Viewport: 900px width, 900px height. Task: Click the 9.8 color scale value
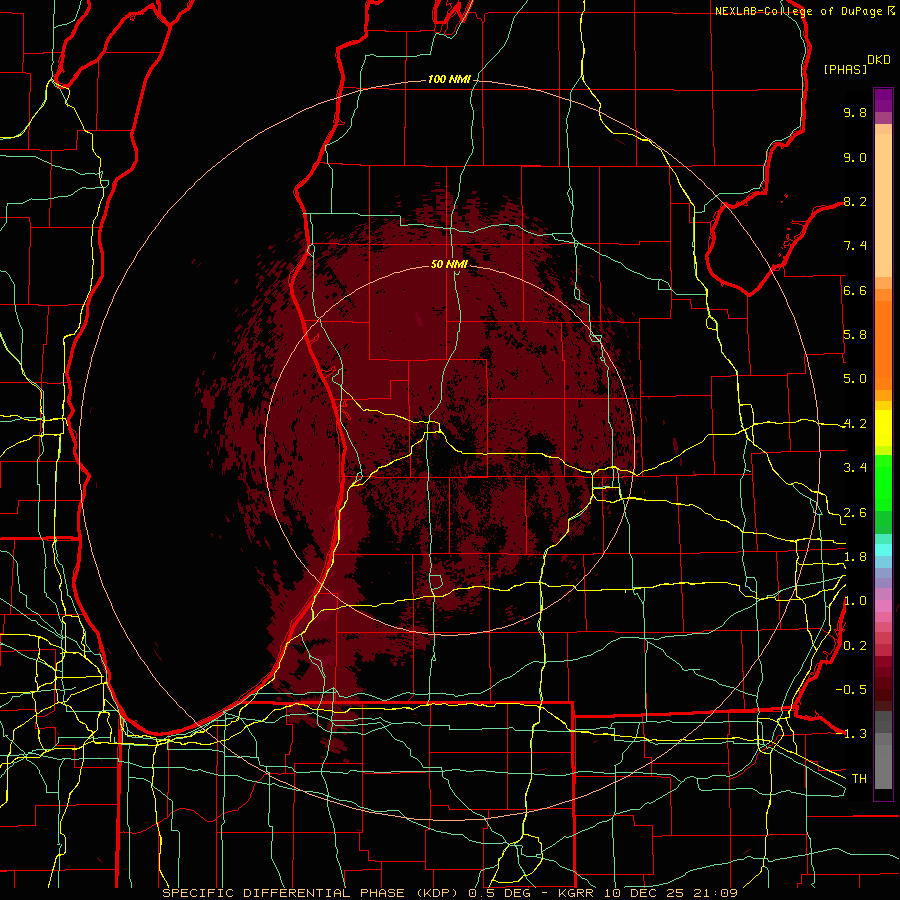coord(855,112)
